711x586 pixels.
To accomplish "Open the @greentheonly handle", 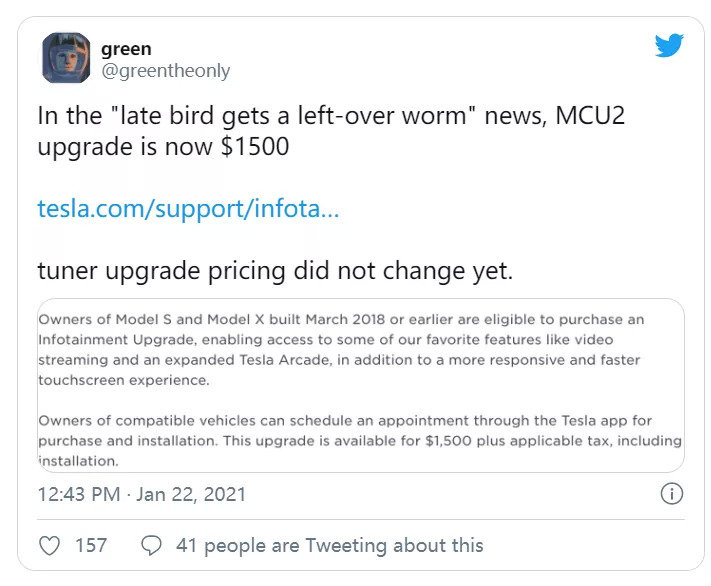I will point(165,70).
